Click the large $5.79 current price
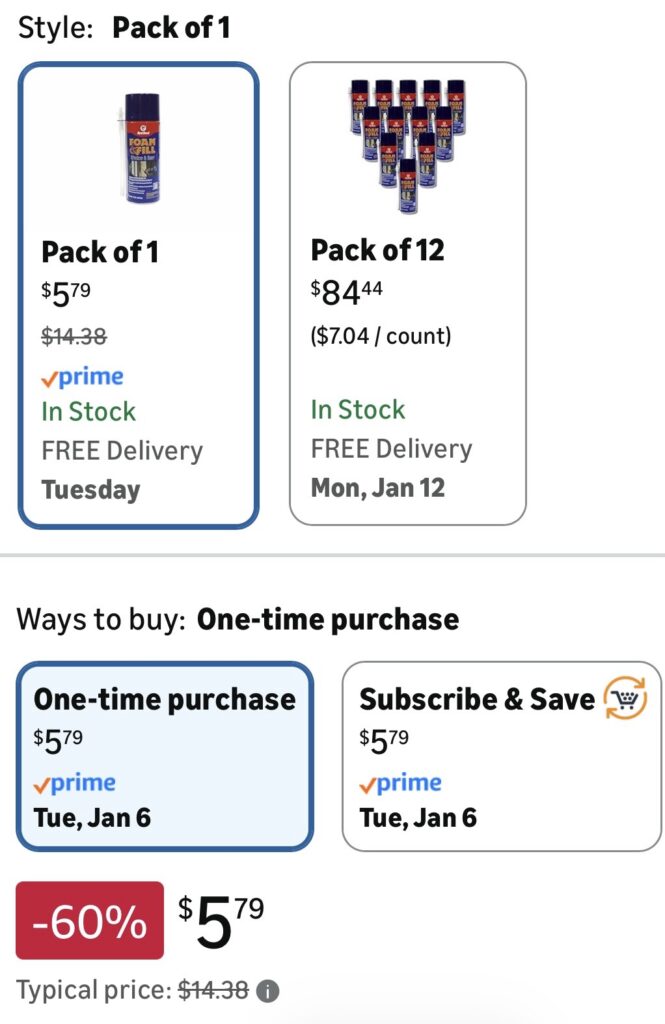The height and width of the screenshot is (1024, 665). click(221, 922)
